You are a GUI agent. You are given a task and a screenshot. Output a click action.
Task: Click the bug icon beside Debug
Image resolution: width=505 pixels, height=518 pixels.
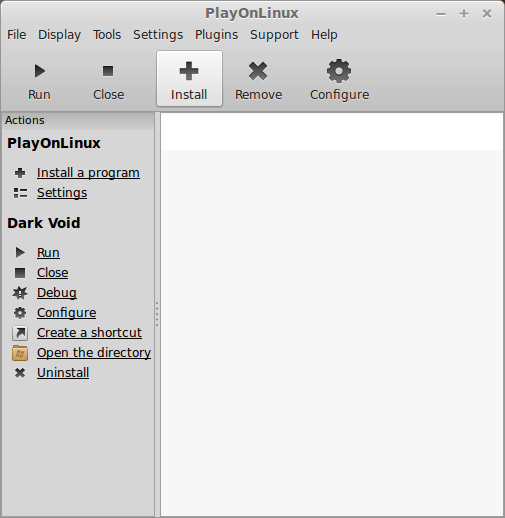(20, 293)
